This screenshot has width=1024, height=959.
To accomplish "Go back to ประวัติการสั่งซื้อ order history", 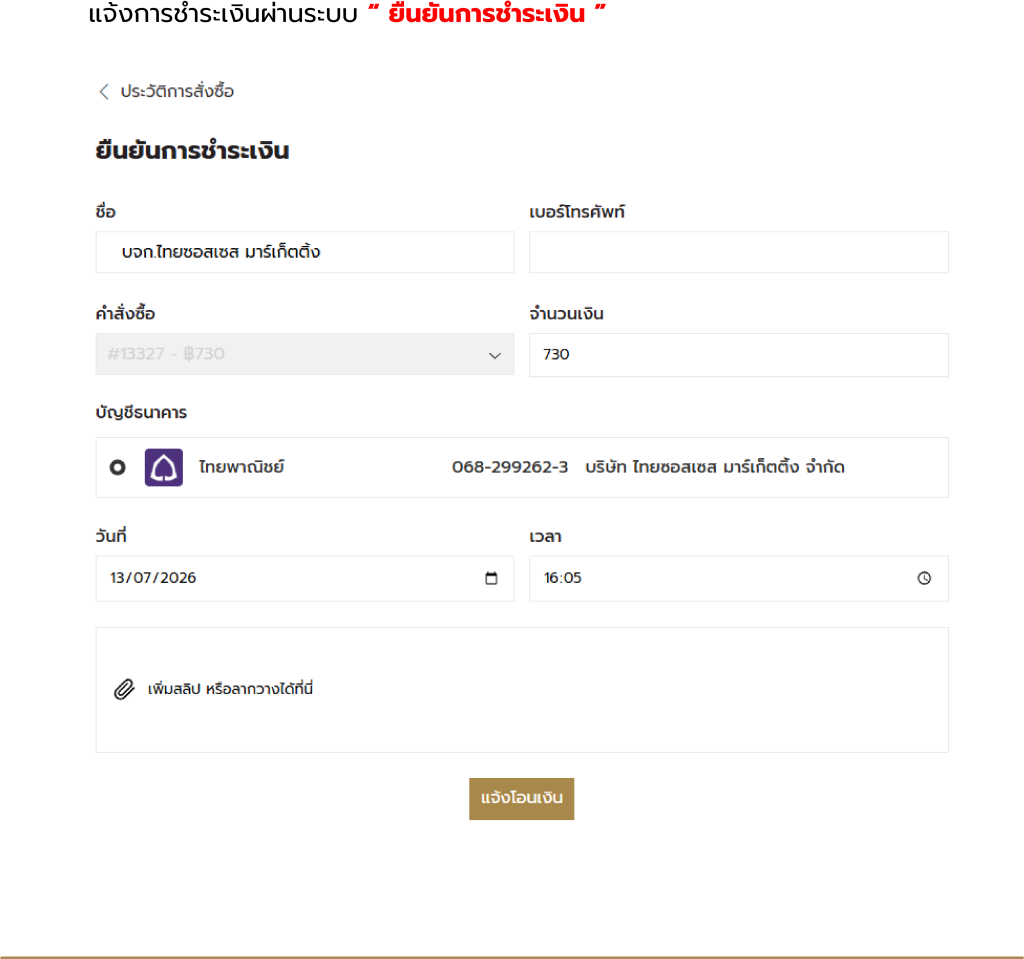I will pos(177,91).
